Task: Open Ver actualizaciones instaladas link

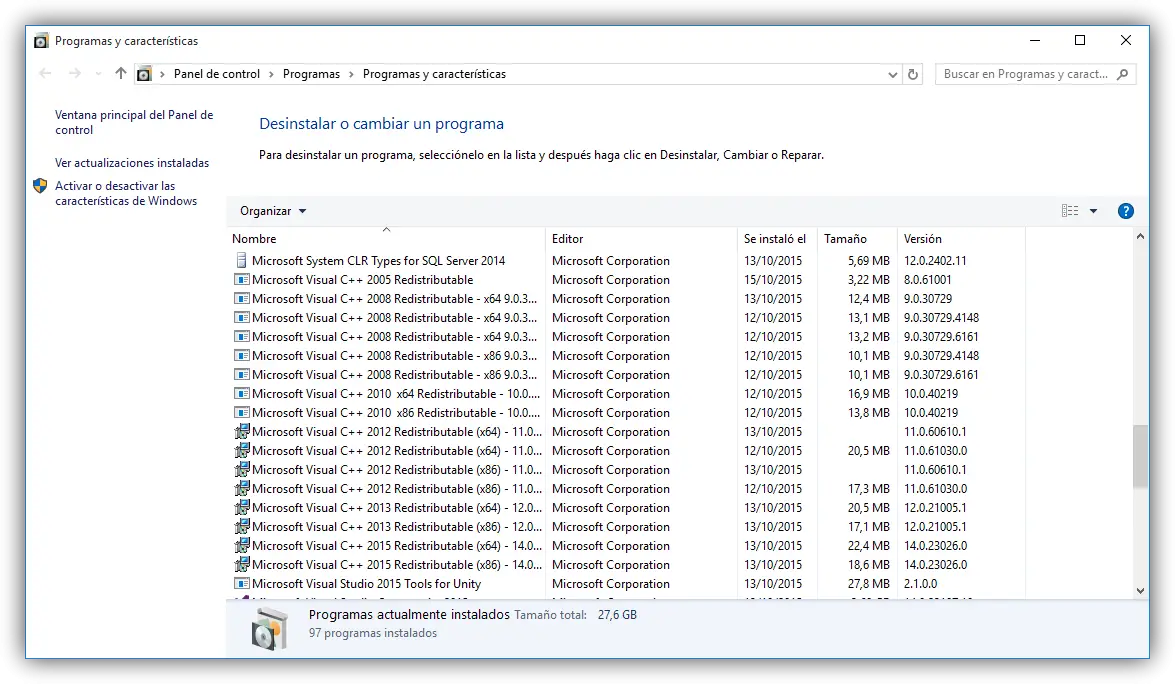Action: click(132, 163)
